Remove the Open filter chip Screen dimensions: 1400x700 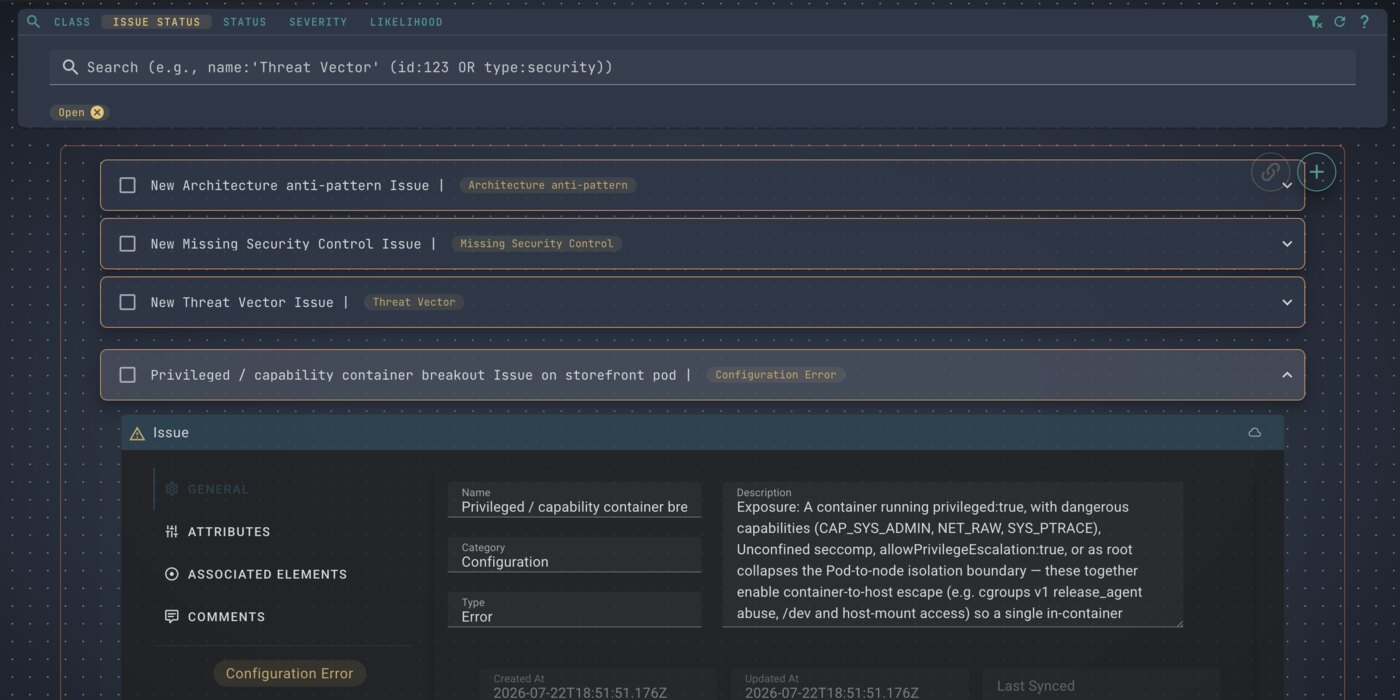(97, 112)
